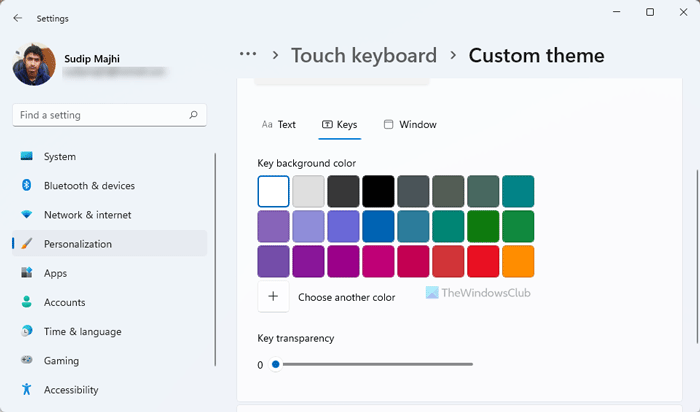
Task: Click the search magnifier icon
Action: click(x=194, y=115)
